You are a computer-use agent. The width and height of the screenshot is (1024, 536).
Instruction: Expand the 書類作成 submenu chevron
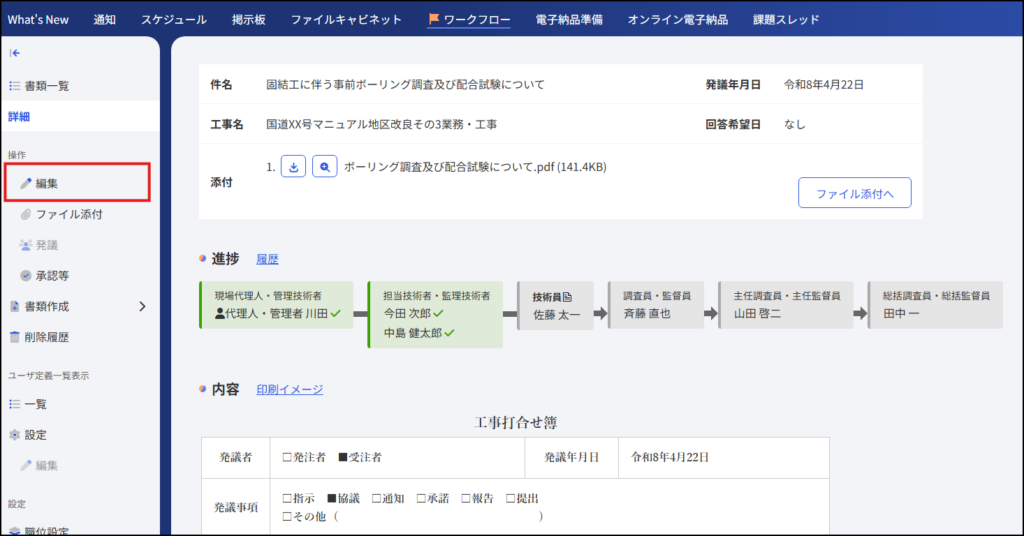[142, 306]
